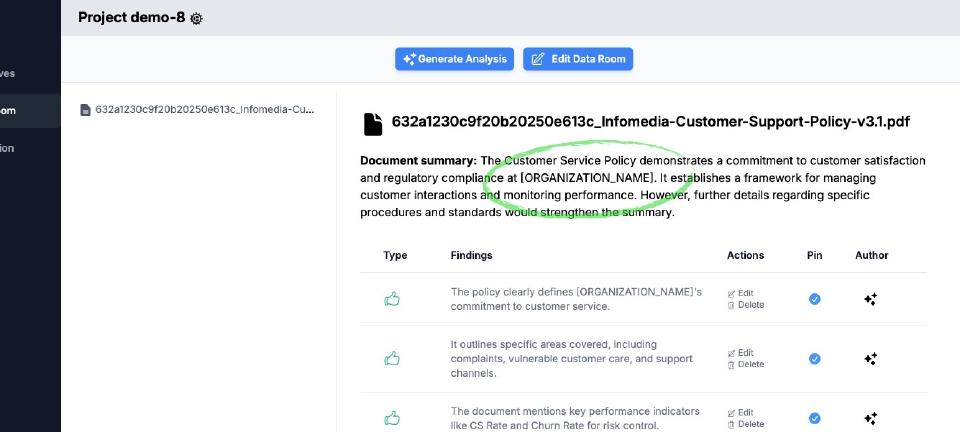This screenshot has width=960, height=432.
Task: Click thumbs-up icon for the specific areas covered finding
Action: pyautogui.click(x=392, y=359)
